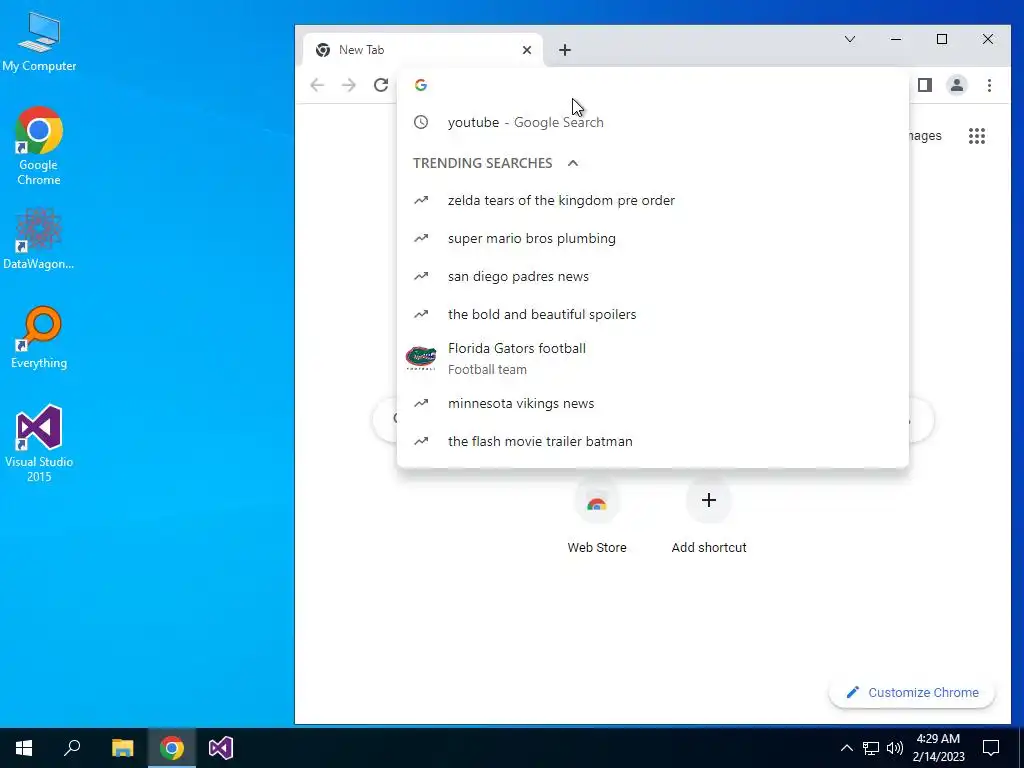Open notification action center icon
The image size is (1024, 768).
tap(991, 748)
